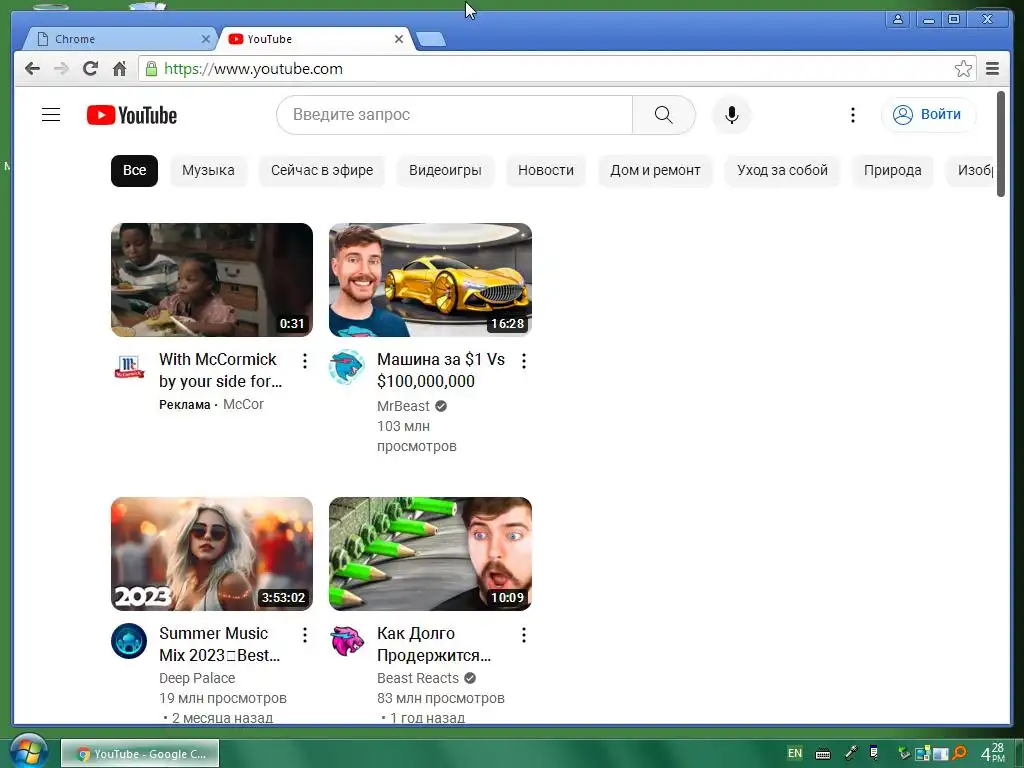Bookmark this page with star icon
The width and height of the screenshot is (1024, 768).
coord(963,69)
